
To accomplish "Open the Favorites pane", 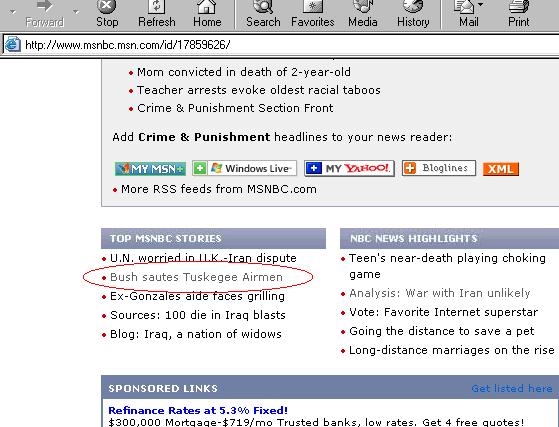I will coord(313,14).
